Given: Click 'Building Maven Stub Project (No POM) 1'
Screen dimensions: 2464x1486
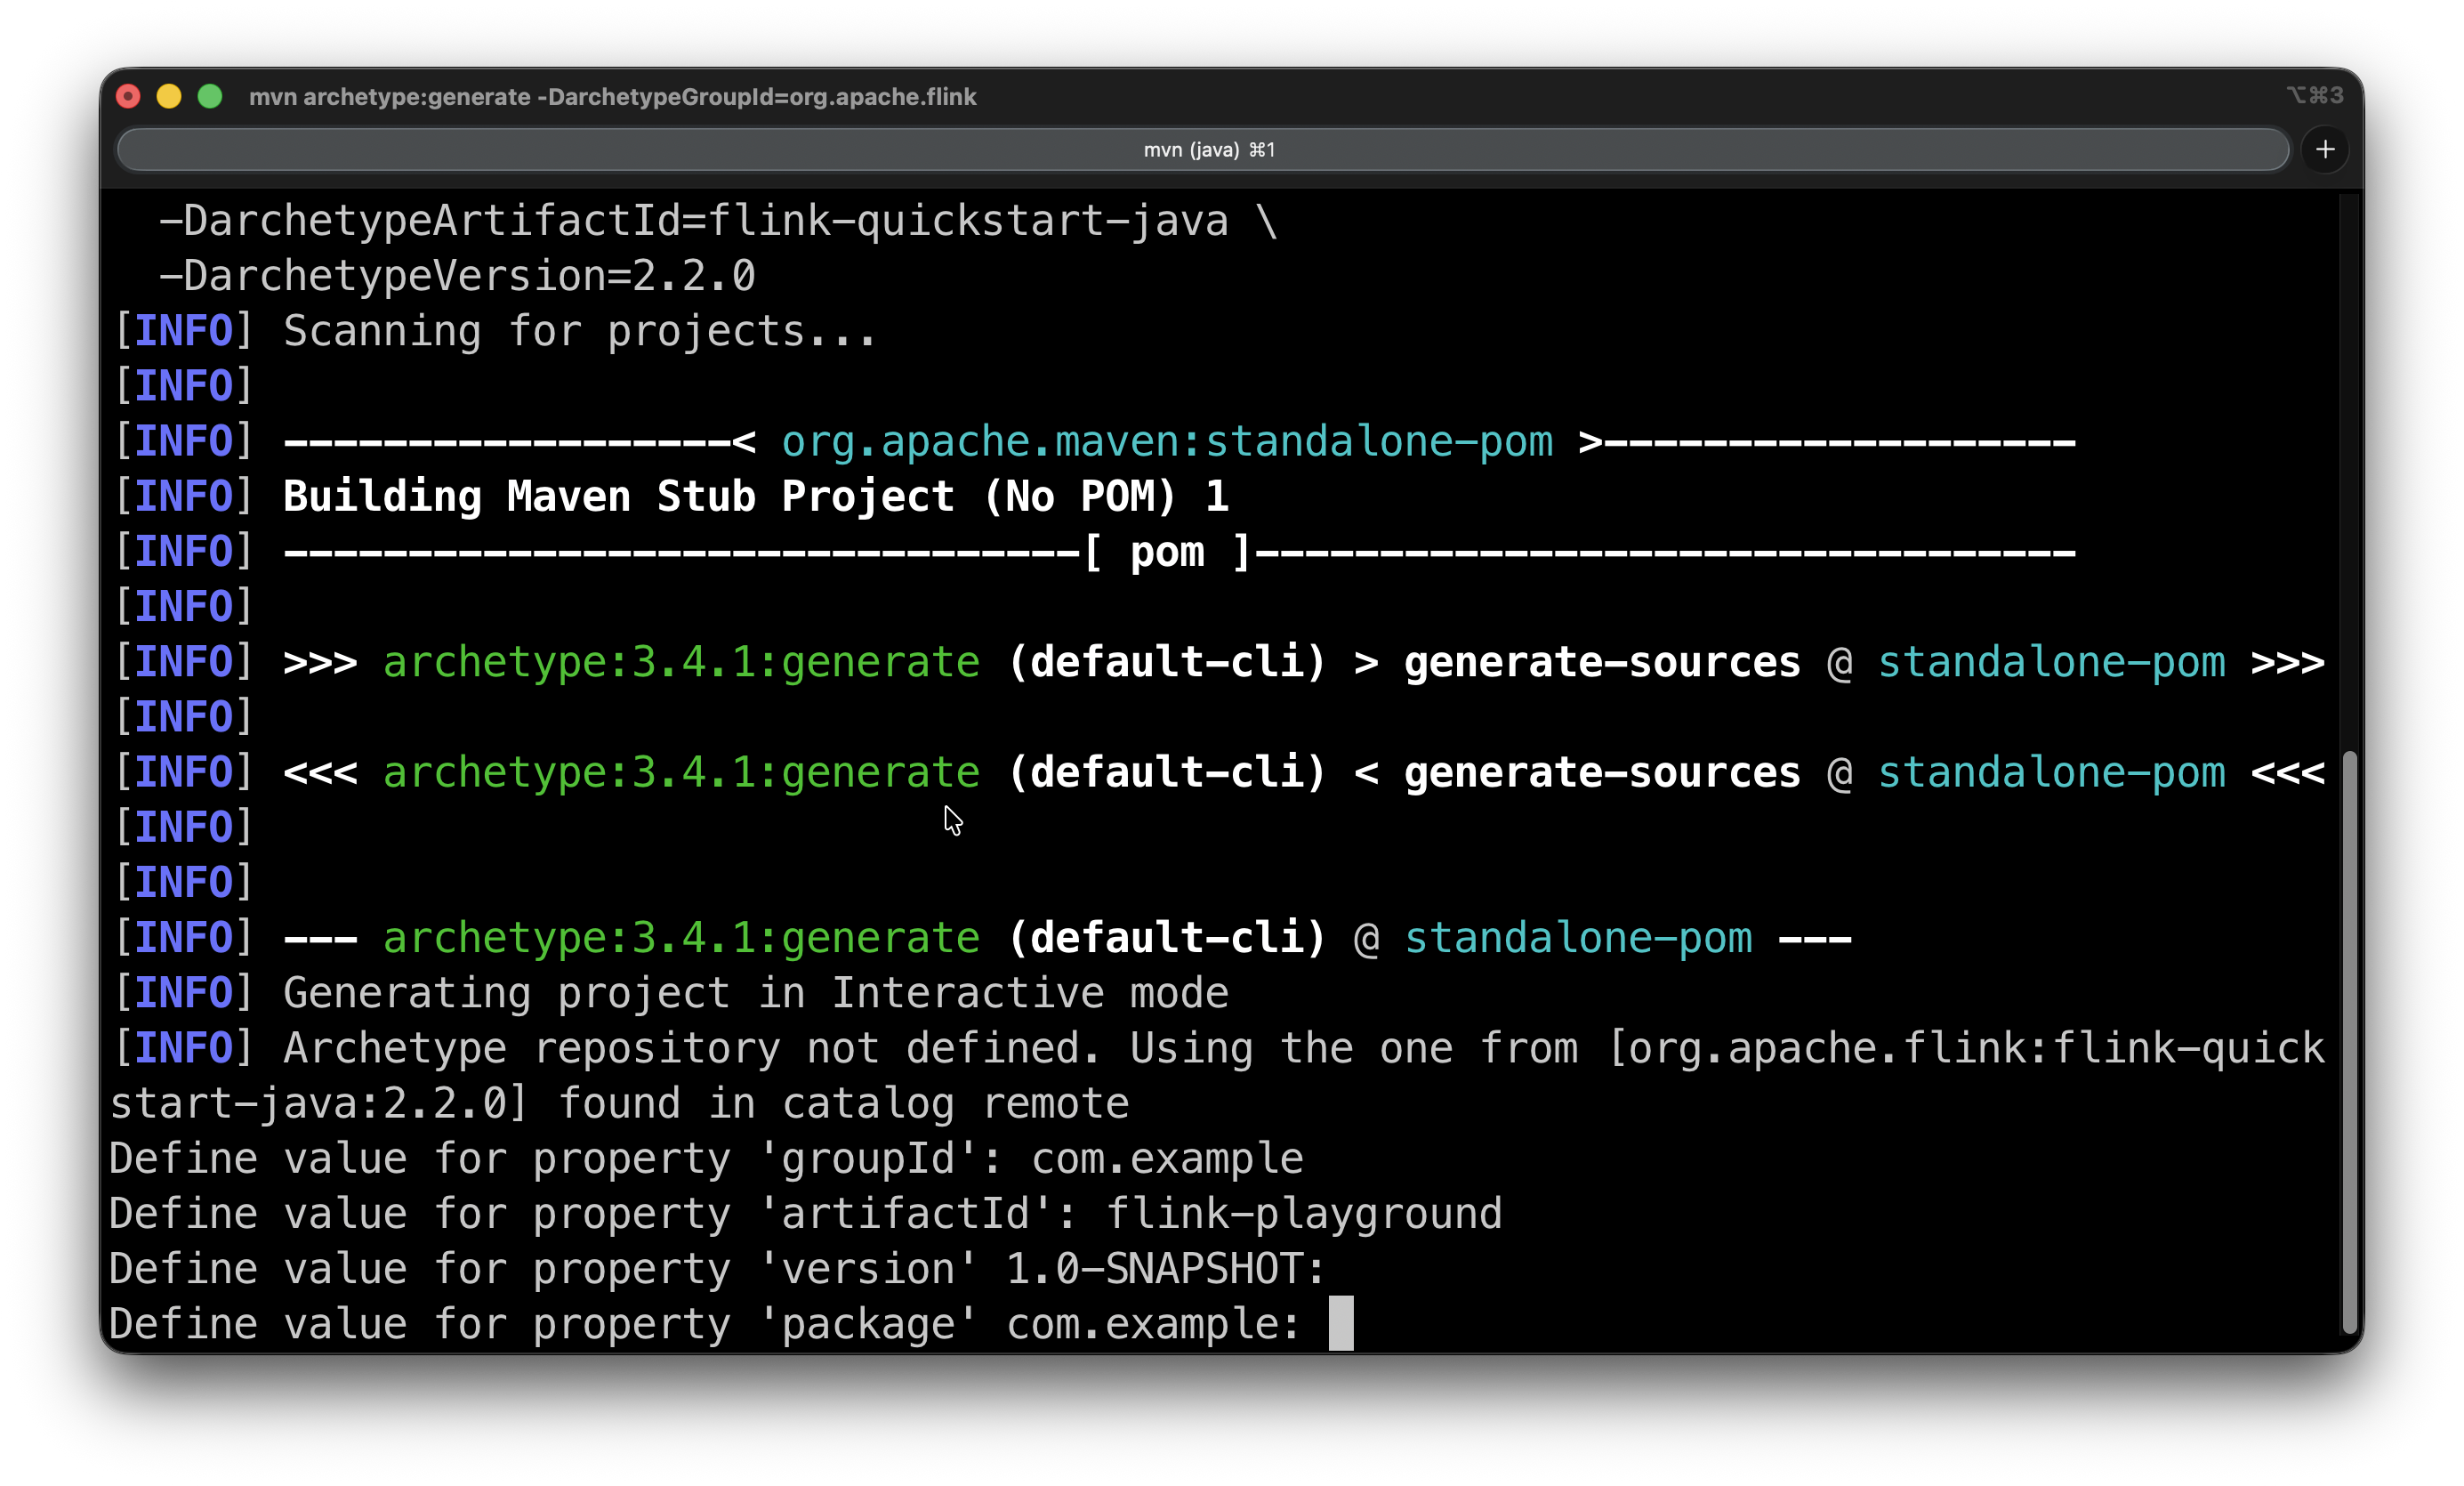Looking at the screenshot, I should pyautogui.click(x=756, y=497).
